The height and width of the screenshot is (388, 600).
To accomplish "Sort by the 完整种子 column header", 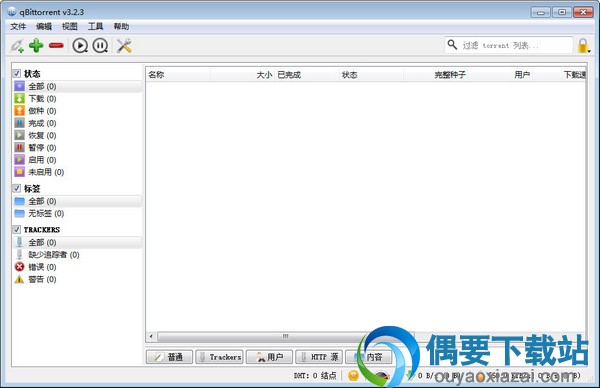I will (x=435, y=75).
